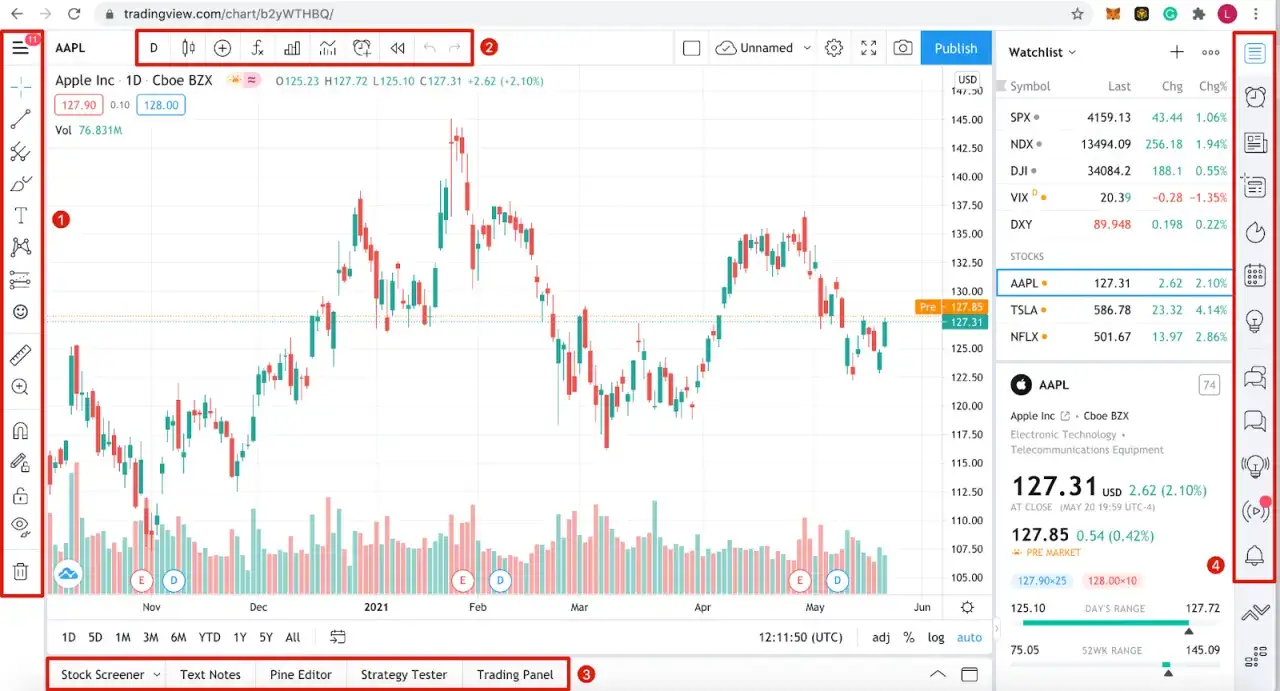
Task: Open the Trading Panel tab
Action: pos(515,674)
